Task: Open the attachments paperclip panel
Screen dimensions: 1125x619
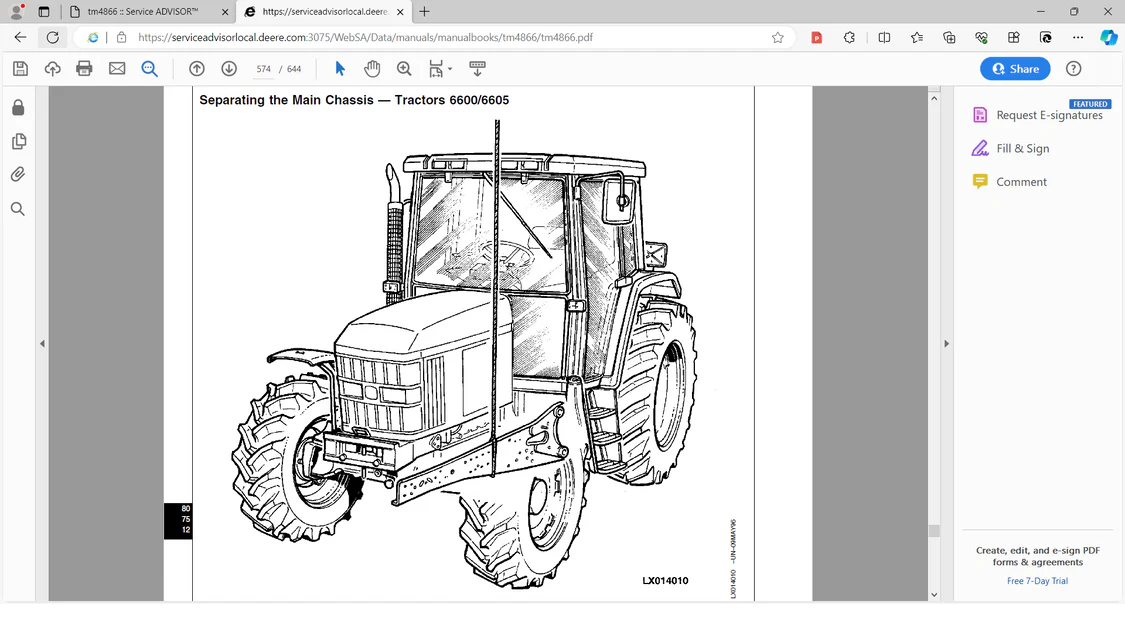Action: coord(18,175)
